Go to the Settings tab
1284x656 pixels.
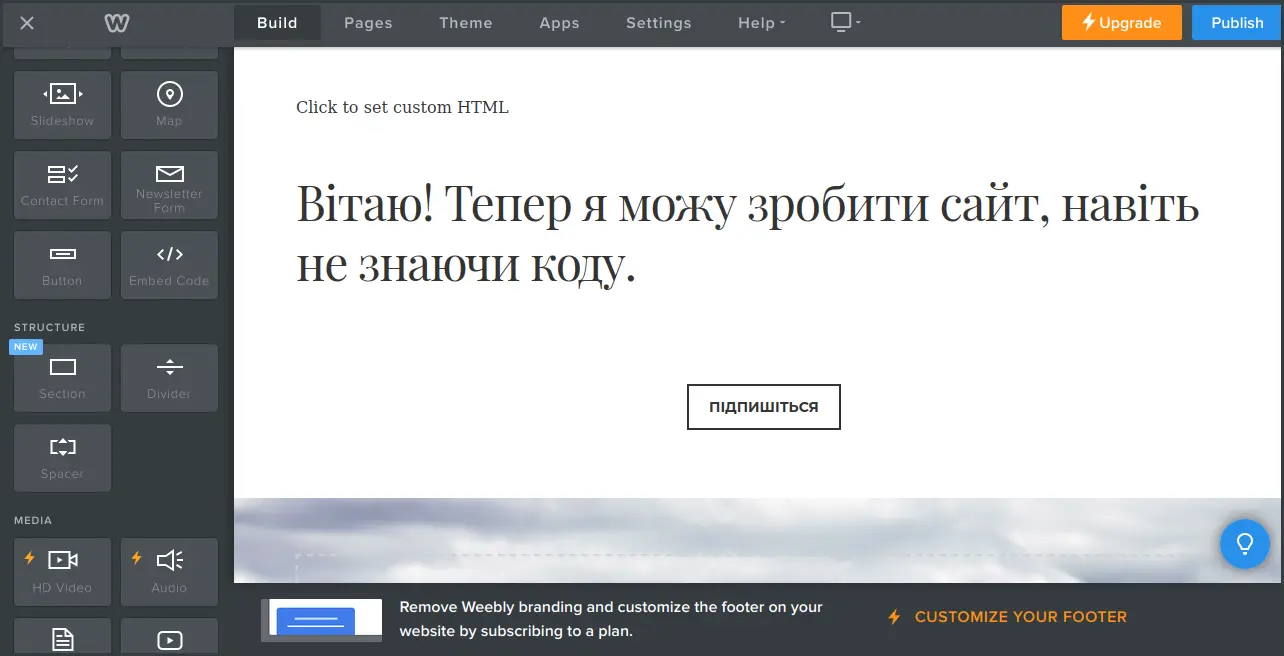pos(659,23)
